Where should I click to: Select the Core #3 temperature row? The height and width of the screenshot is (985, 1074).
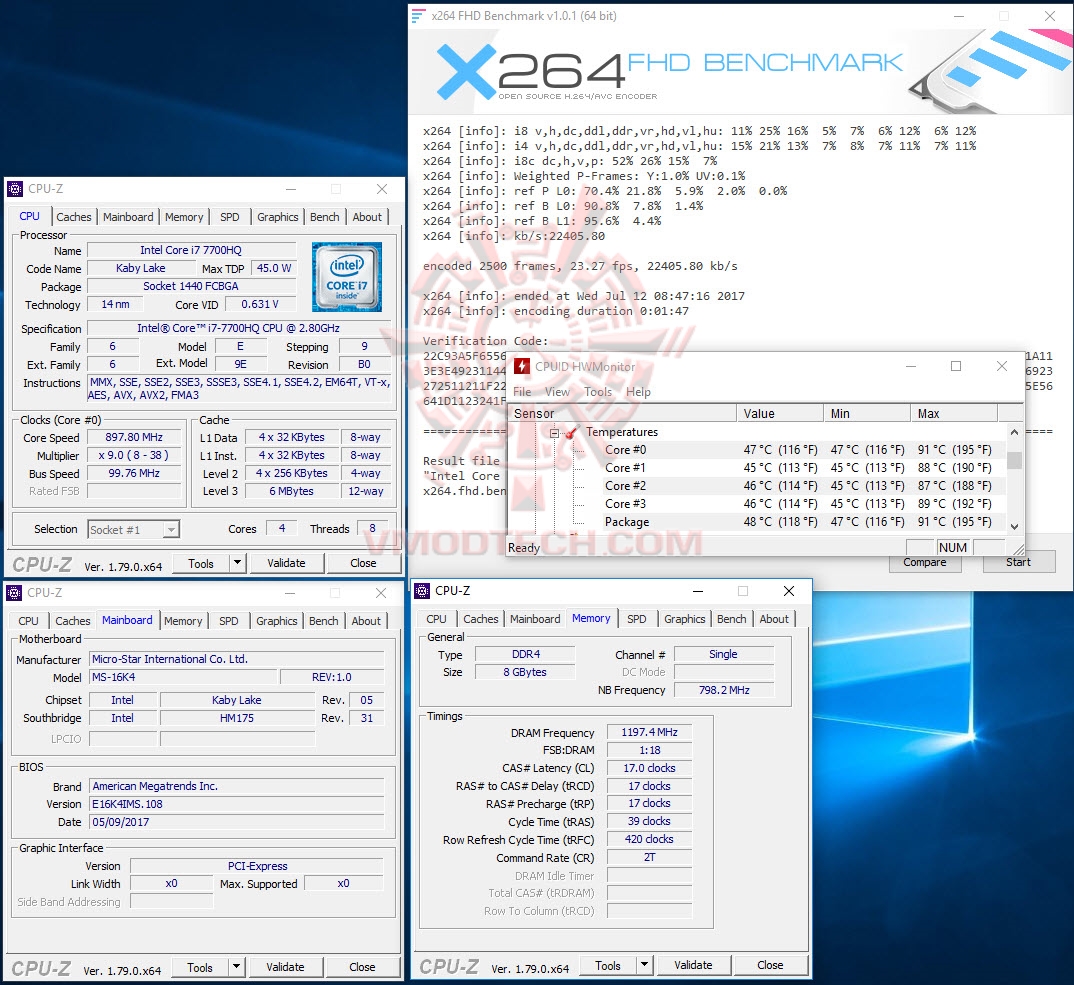point(758,503)
